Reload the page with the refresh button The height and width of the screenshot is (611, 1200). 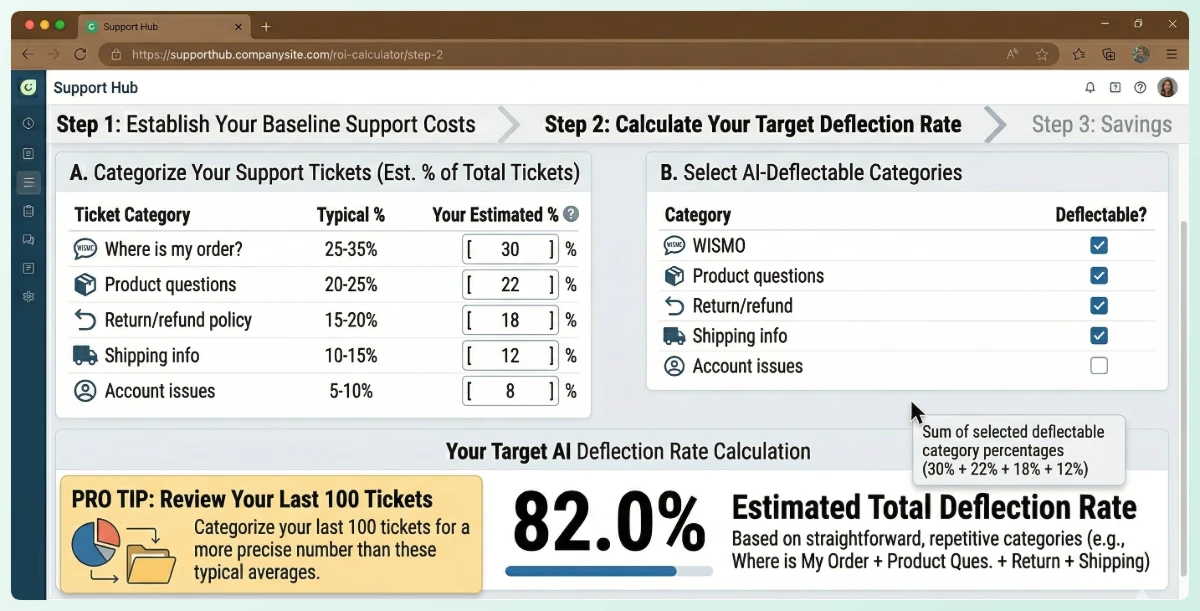point(80,54)
